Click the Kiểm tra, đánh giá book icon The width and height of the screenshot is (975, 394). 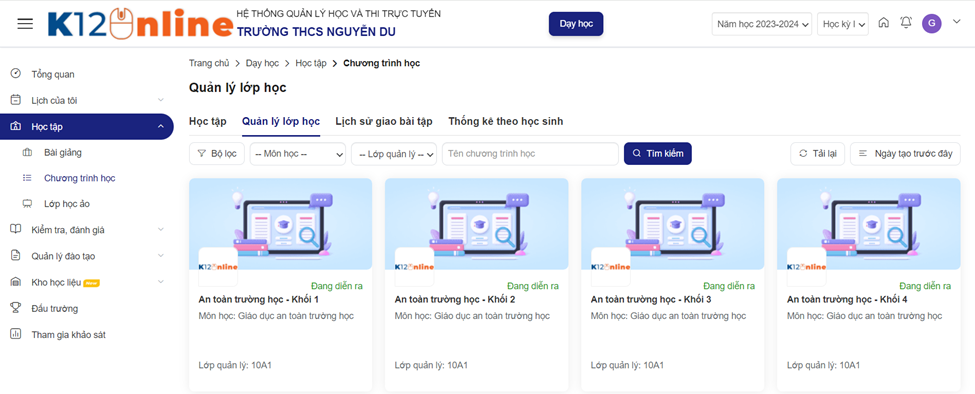coord(16,229)
